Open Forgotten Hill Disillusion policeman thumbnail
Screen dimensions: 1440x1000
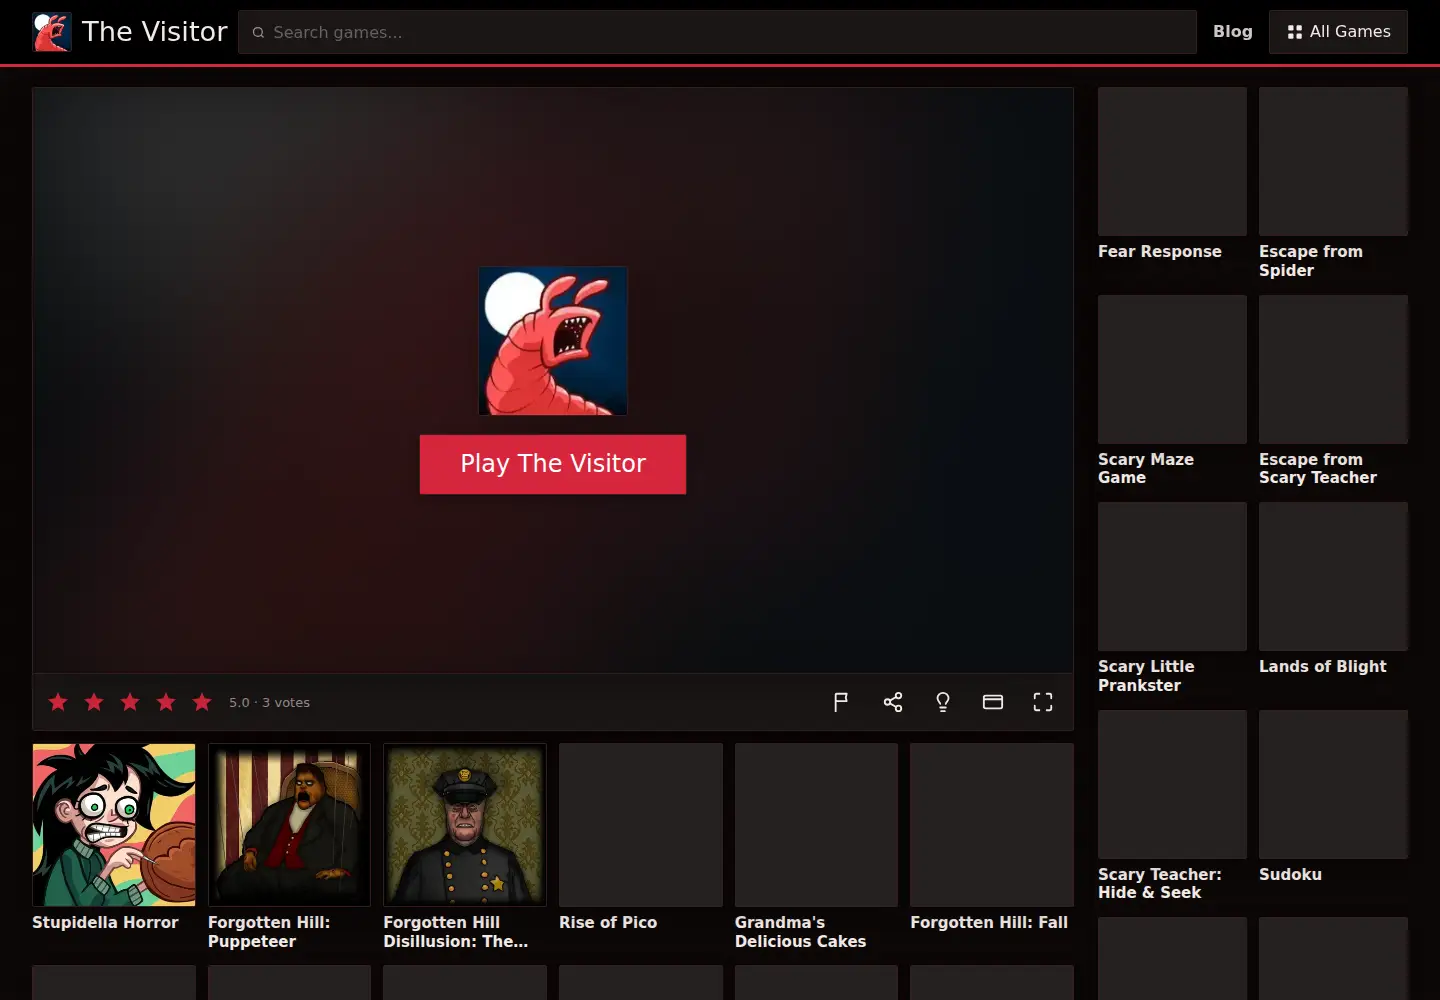click(x=465, y=825)
